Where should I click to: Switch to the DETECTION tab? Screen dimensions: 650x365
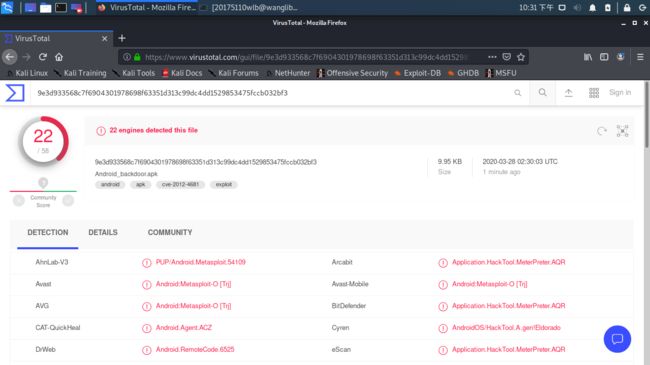(x=48, y=232)
